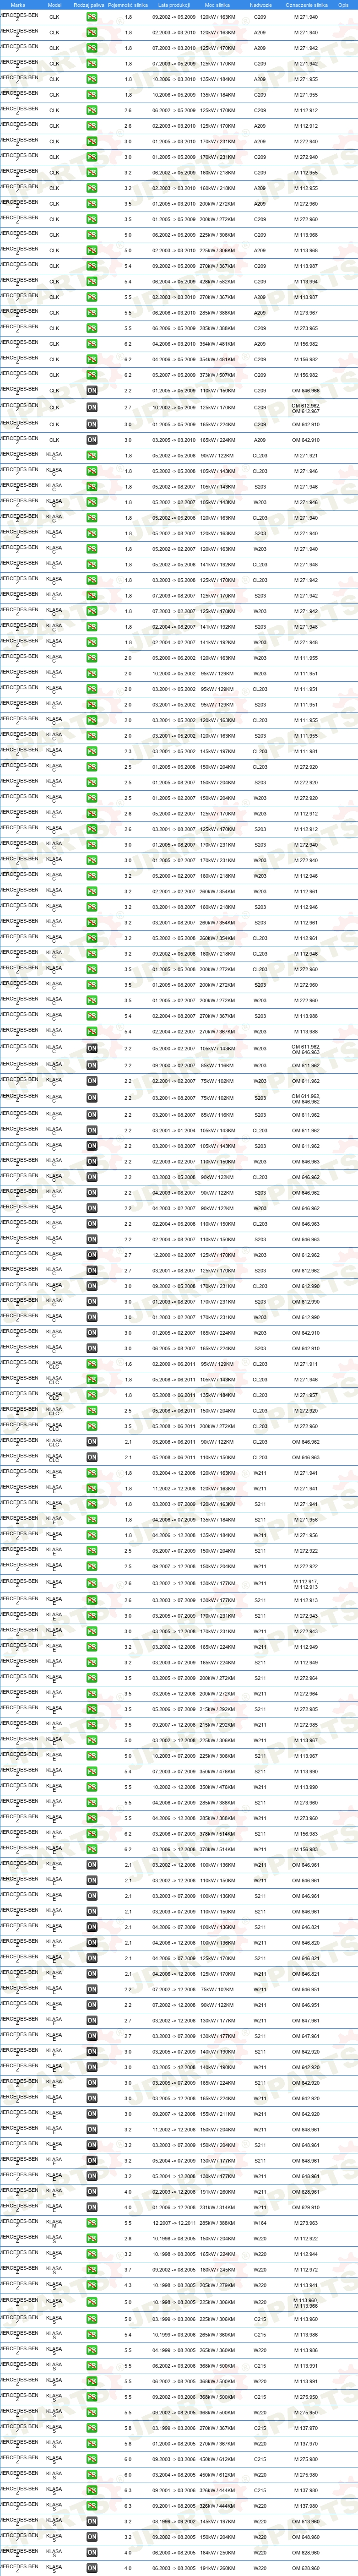Select the 428kW / 582KM power cell
This screenshot has width=358, height=2576.
pos(217,281)
